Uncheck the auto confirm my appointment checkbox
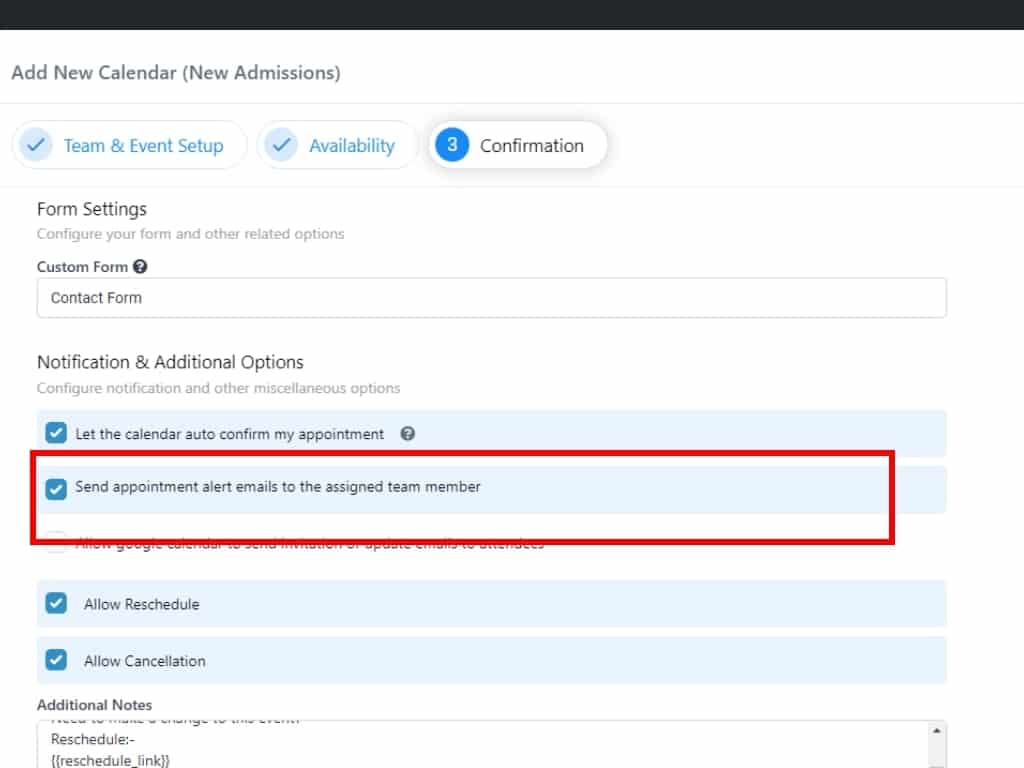 pyautogui.click(x=57, y=433)
